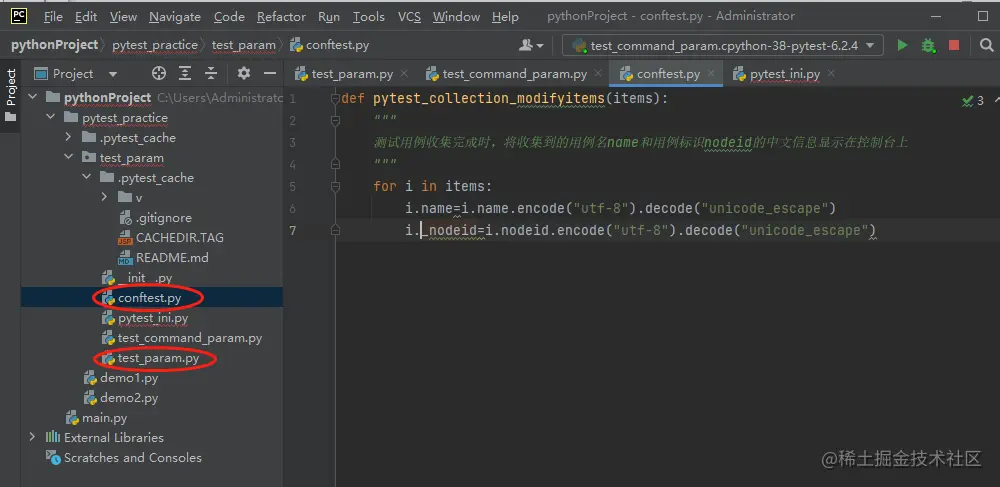Fold the for loop at line 5

pos(335,186)
